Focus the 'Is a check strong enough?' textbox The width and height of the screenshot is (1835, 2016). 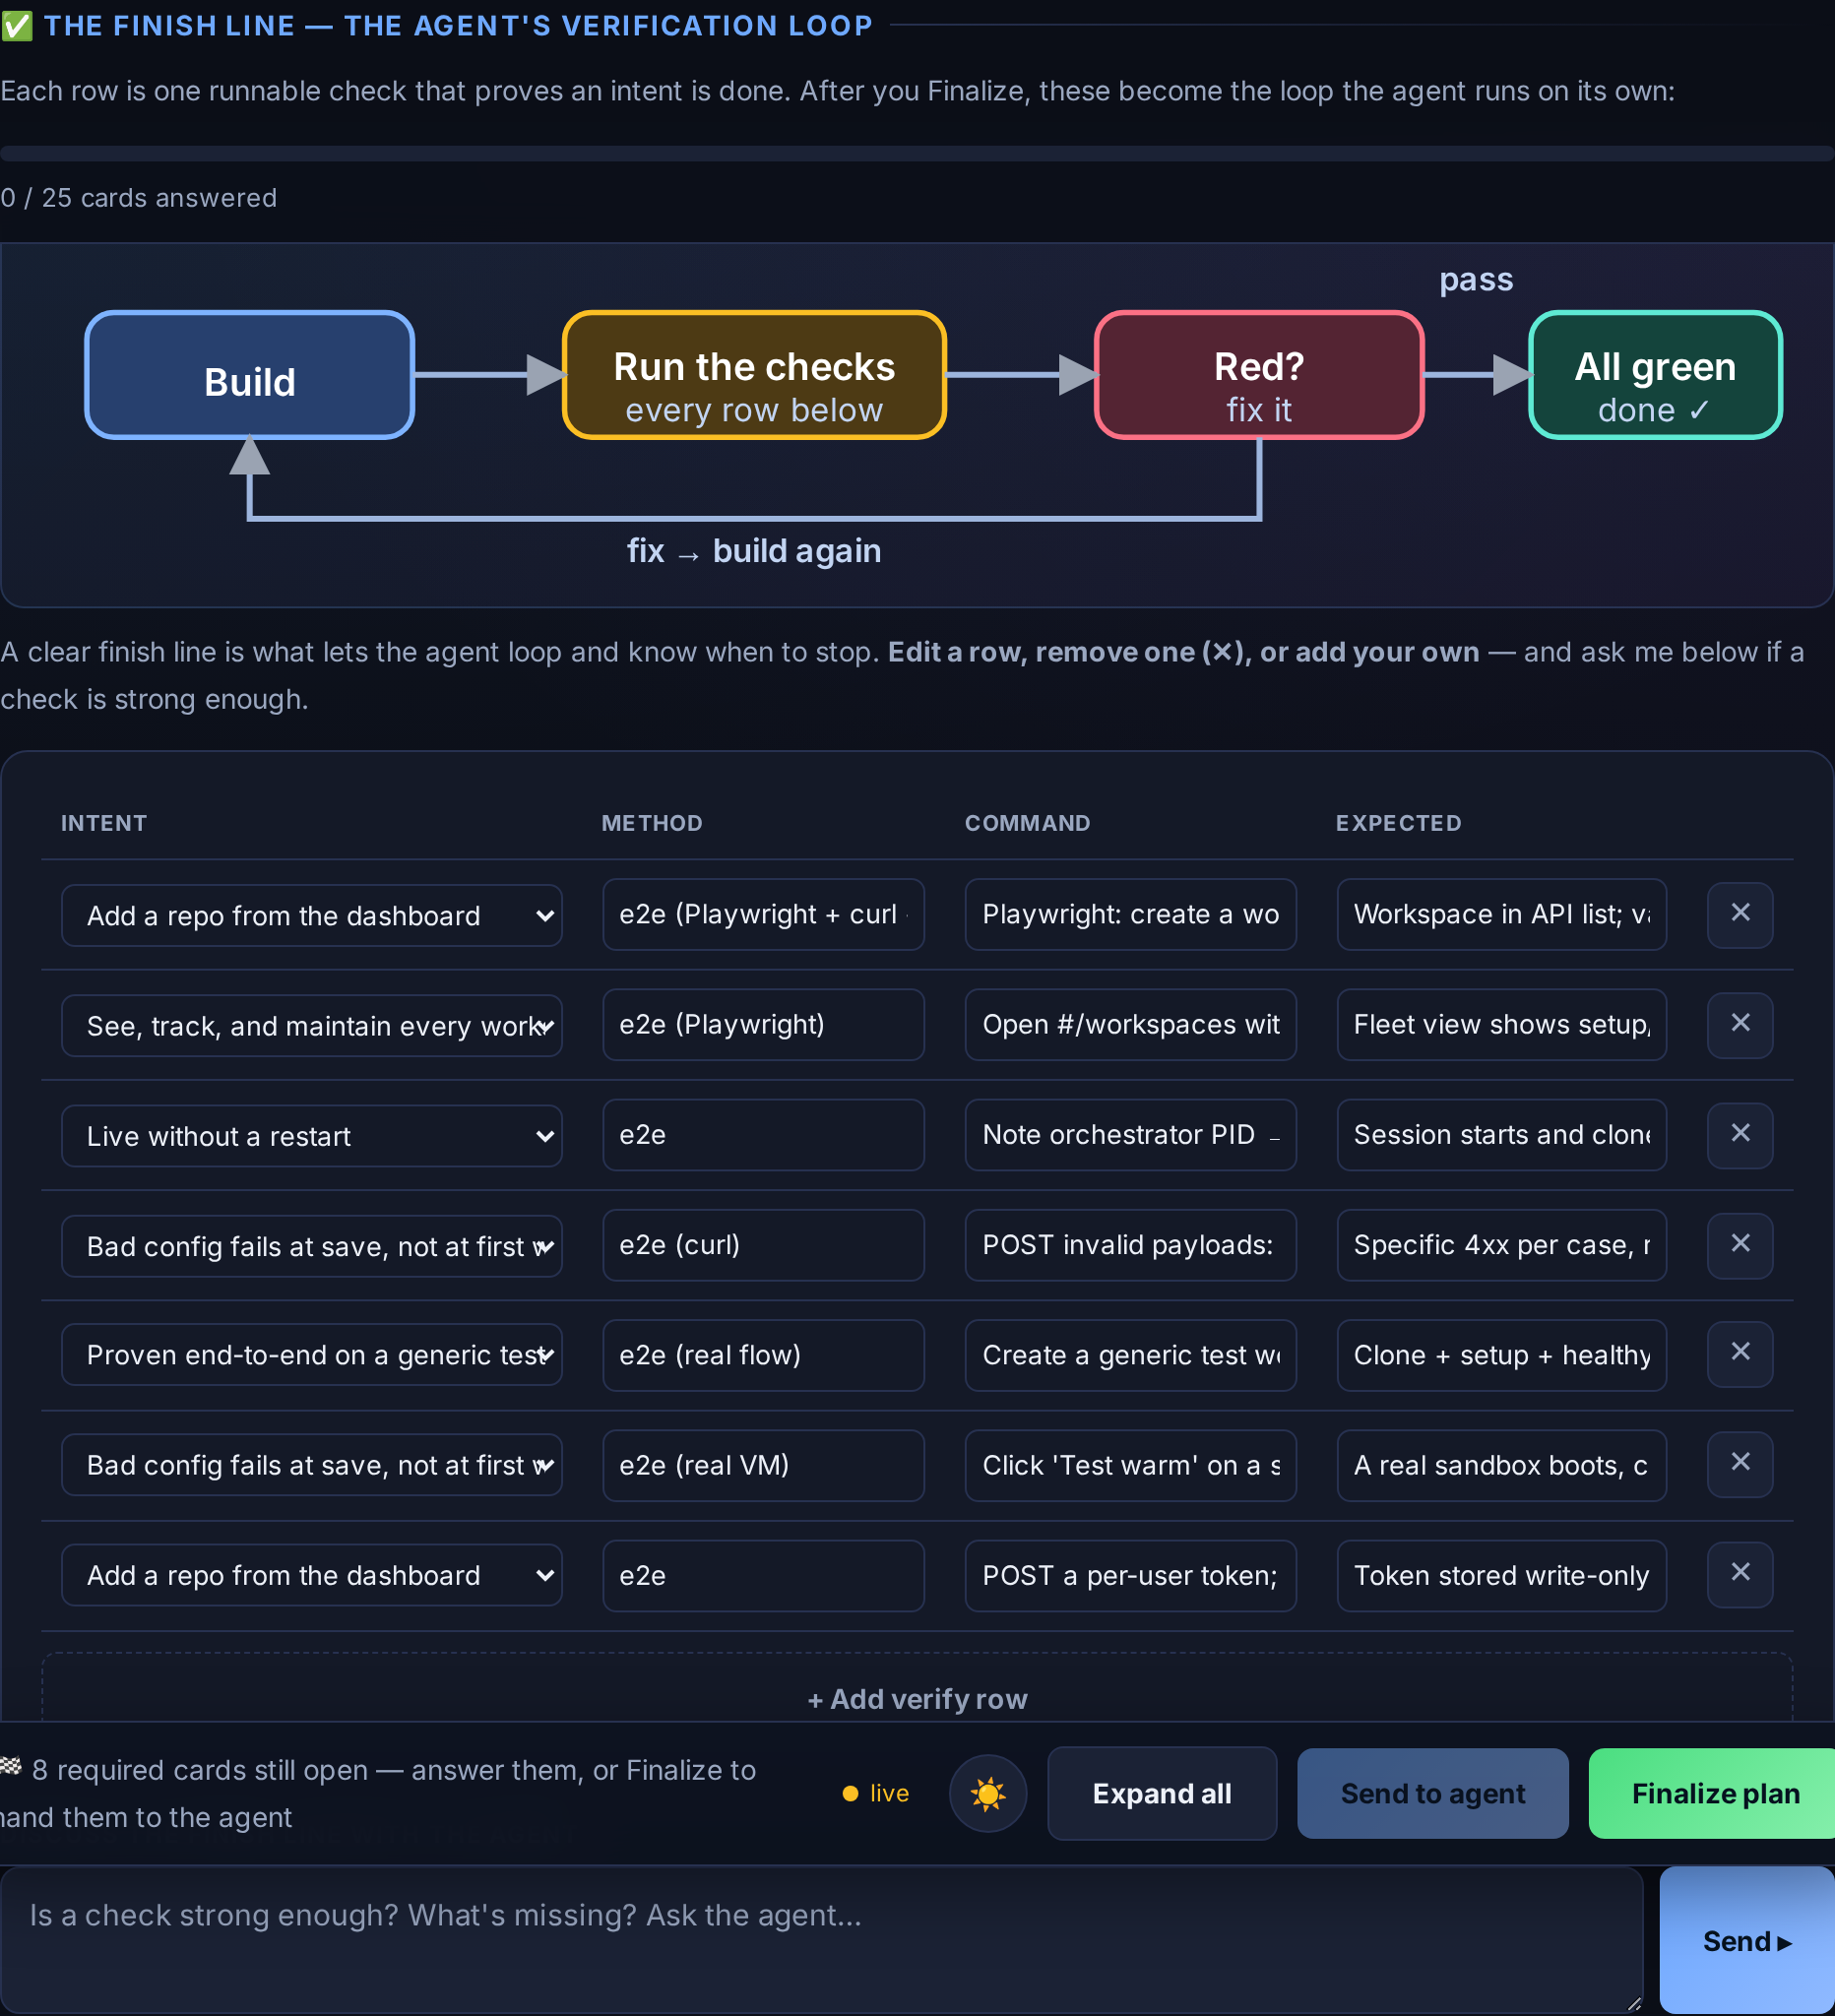pyautogui.click(x=821, y=1940)
